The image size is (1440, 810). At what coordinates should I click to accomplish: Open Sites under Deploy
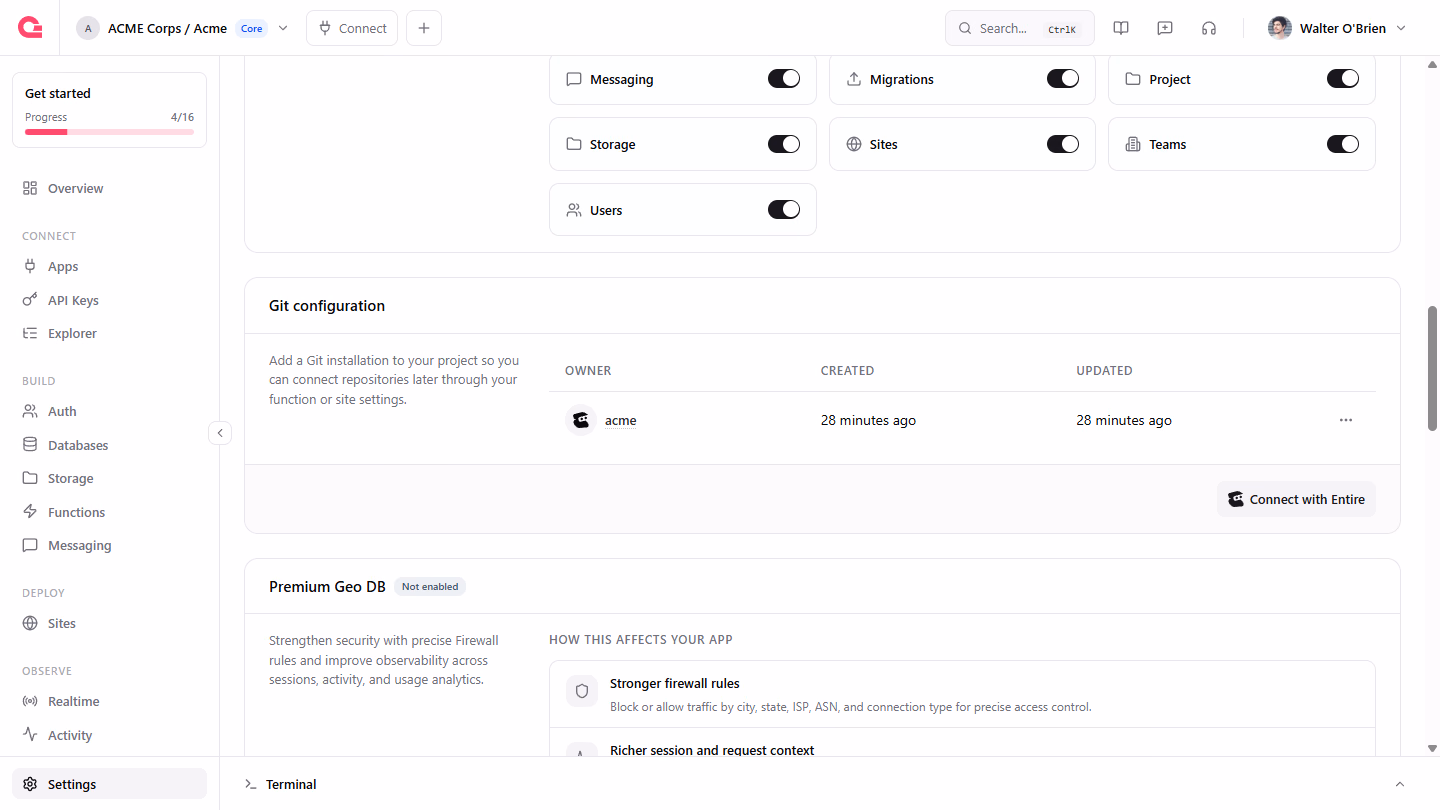110,623
